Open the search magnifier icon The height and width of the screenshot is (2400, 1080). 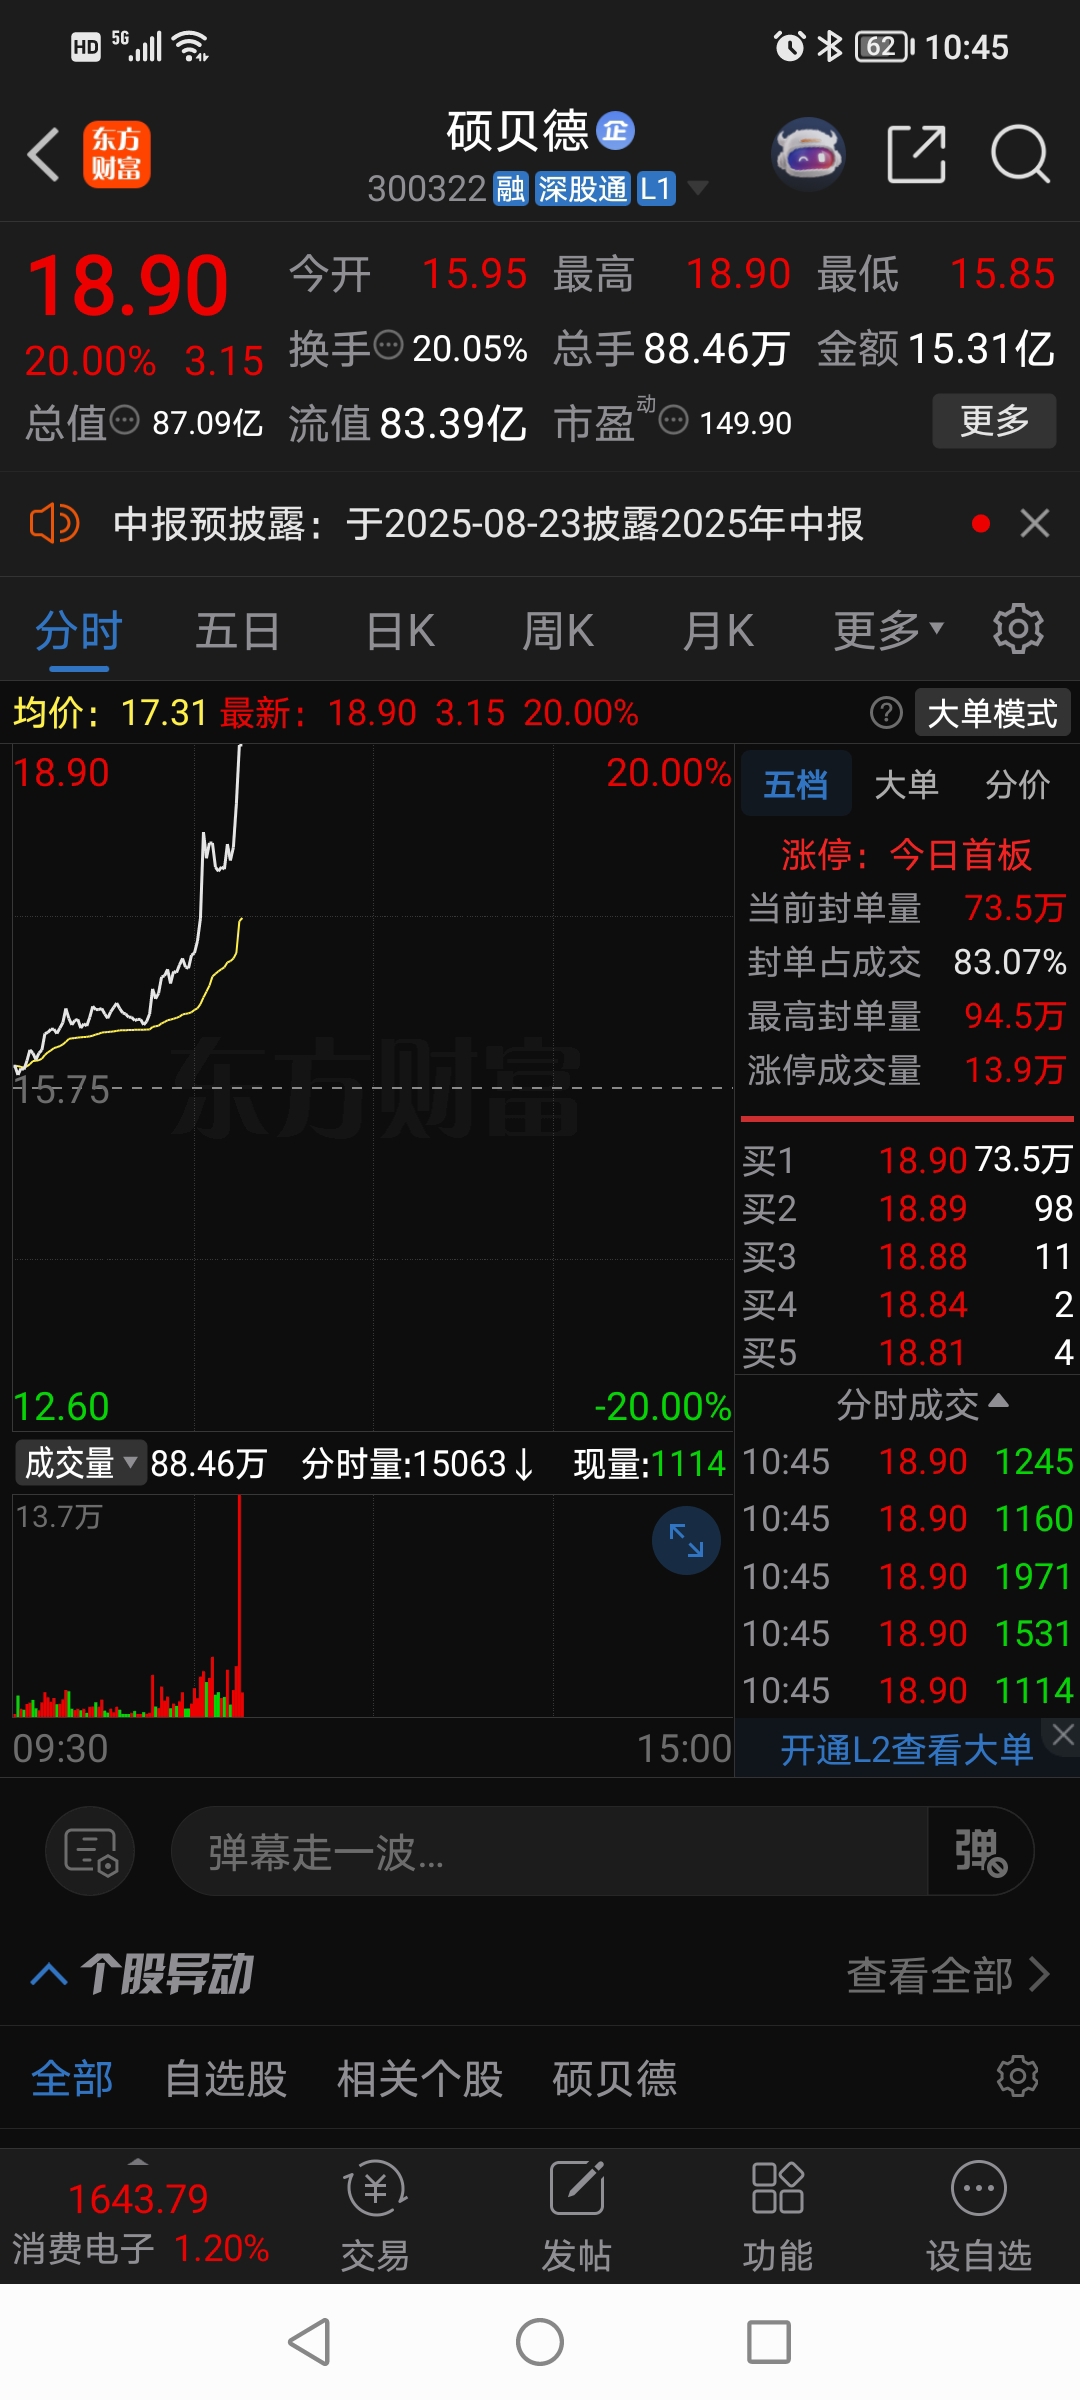tap(1020, 155)
